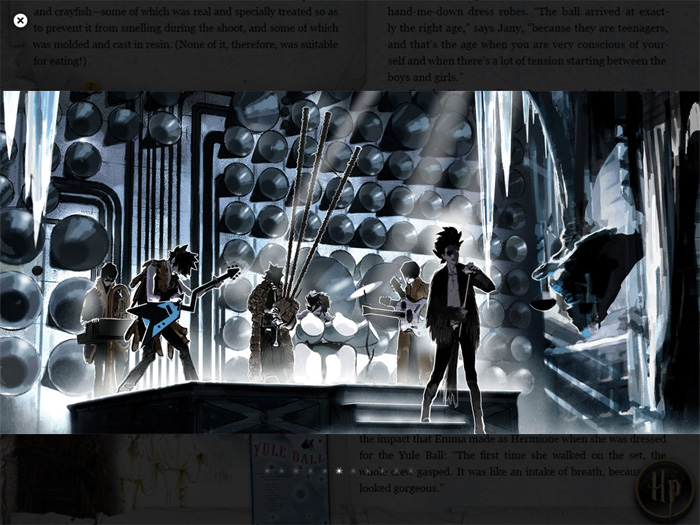Jump to first star in gallery pagination
The image size is (700, 525).
[x=267, y=471]
